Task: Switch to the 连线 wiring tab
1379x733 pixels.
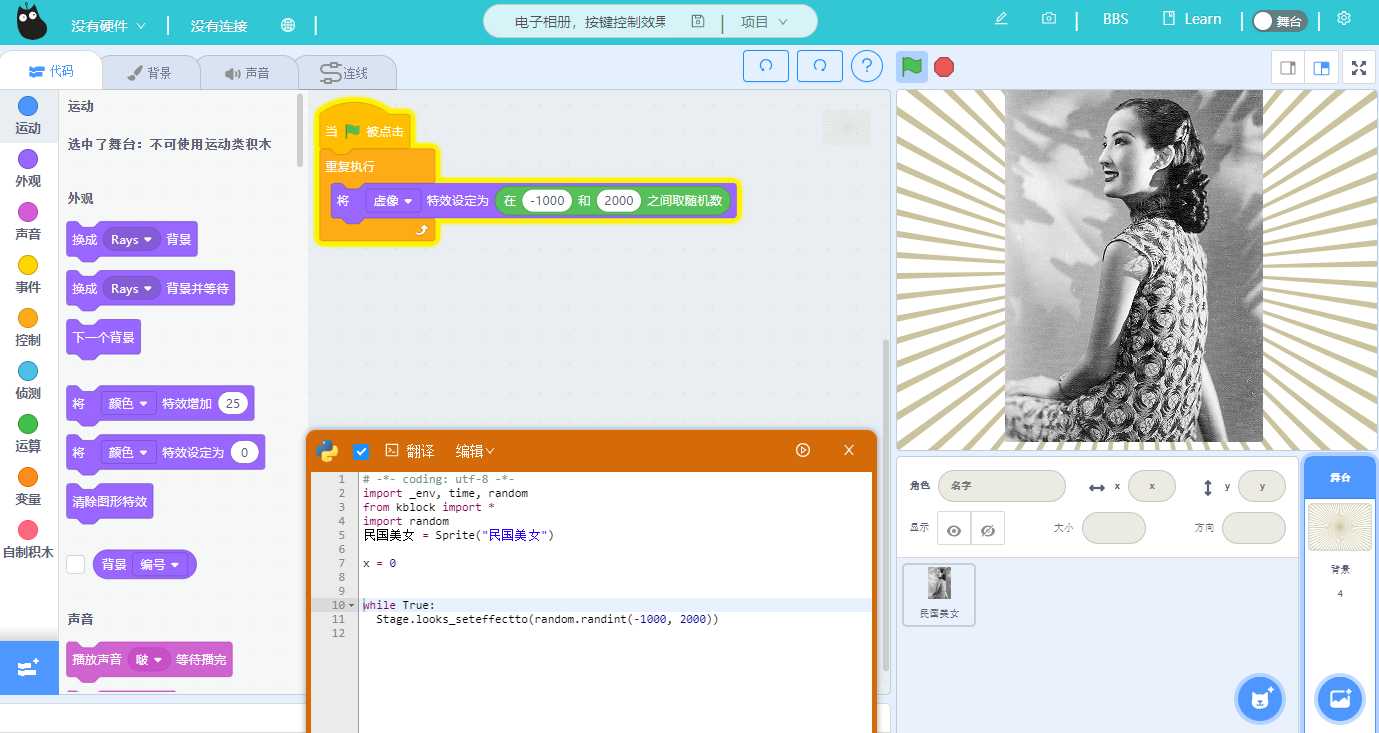Action: [x=345, y=73]
